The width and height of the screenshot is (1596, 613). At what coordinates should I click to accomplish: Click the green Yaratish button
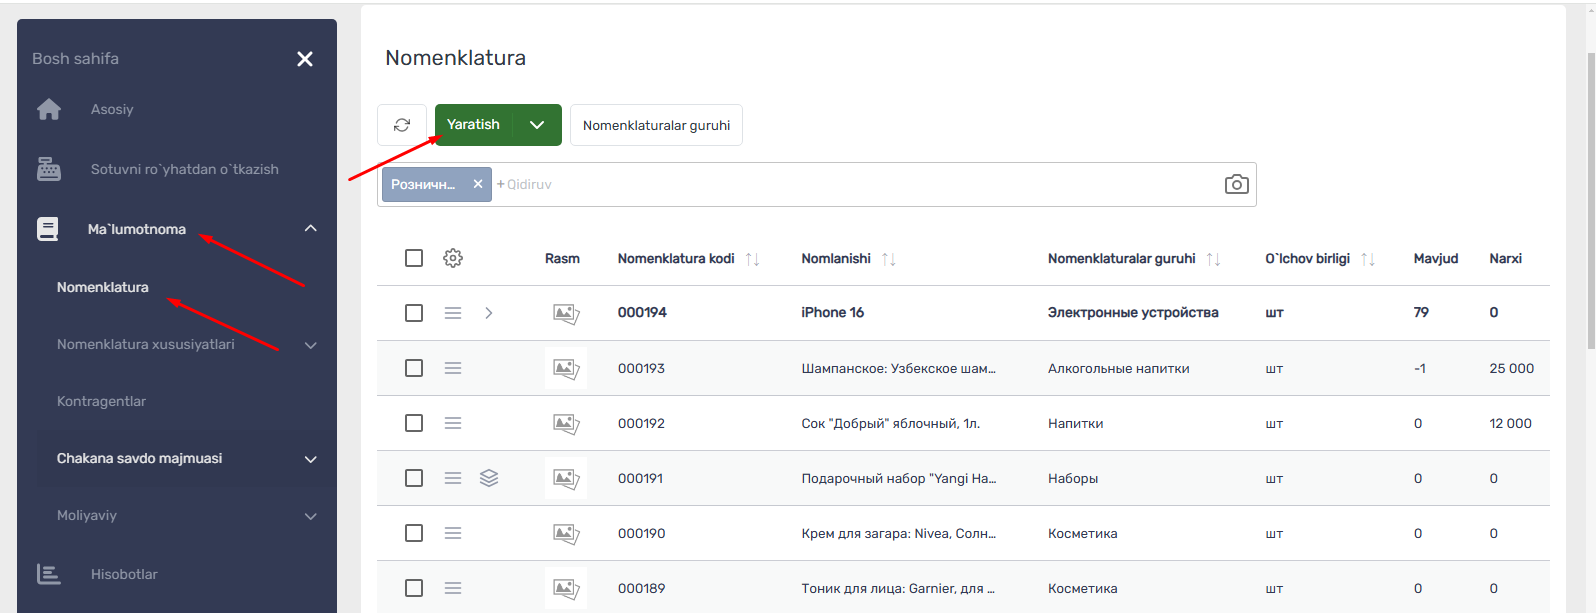[x=474, y=125]
